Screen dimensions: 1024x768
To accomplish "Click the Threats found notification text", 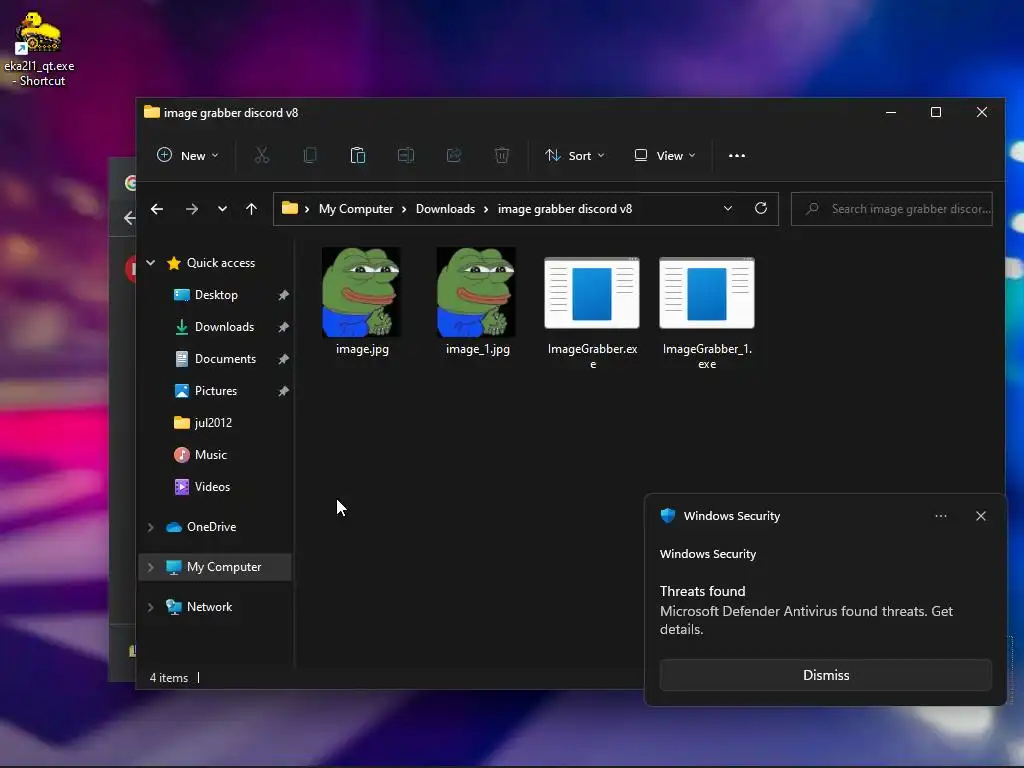I will pos(702,591).
